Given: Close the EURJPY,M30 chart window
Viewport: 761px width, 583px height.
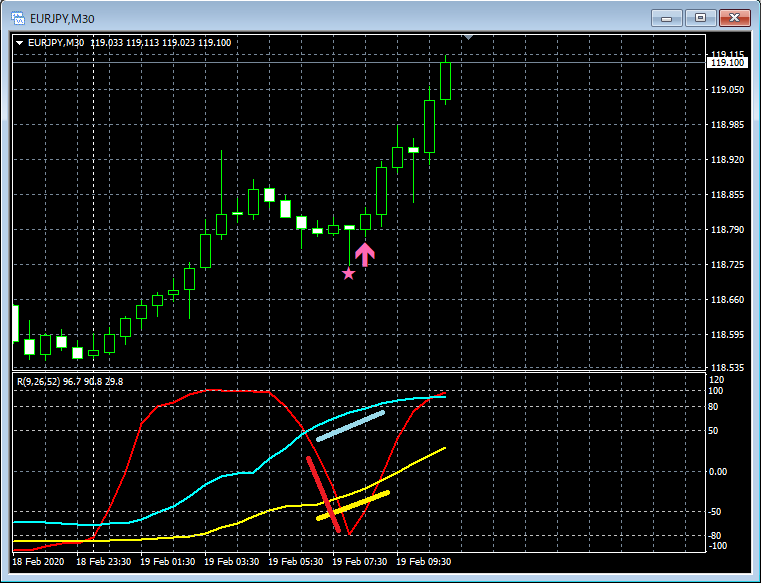Looking at the screenshot, I should [735, 18].
